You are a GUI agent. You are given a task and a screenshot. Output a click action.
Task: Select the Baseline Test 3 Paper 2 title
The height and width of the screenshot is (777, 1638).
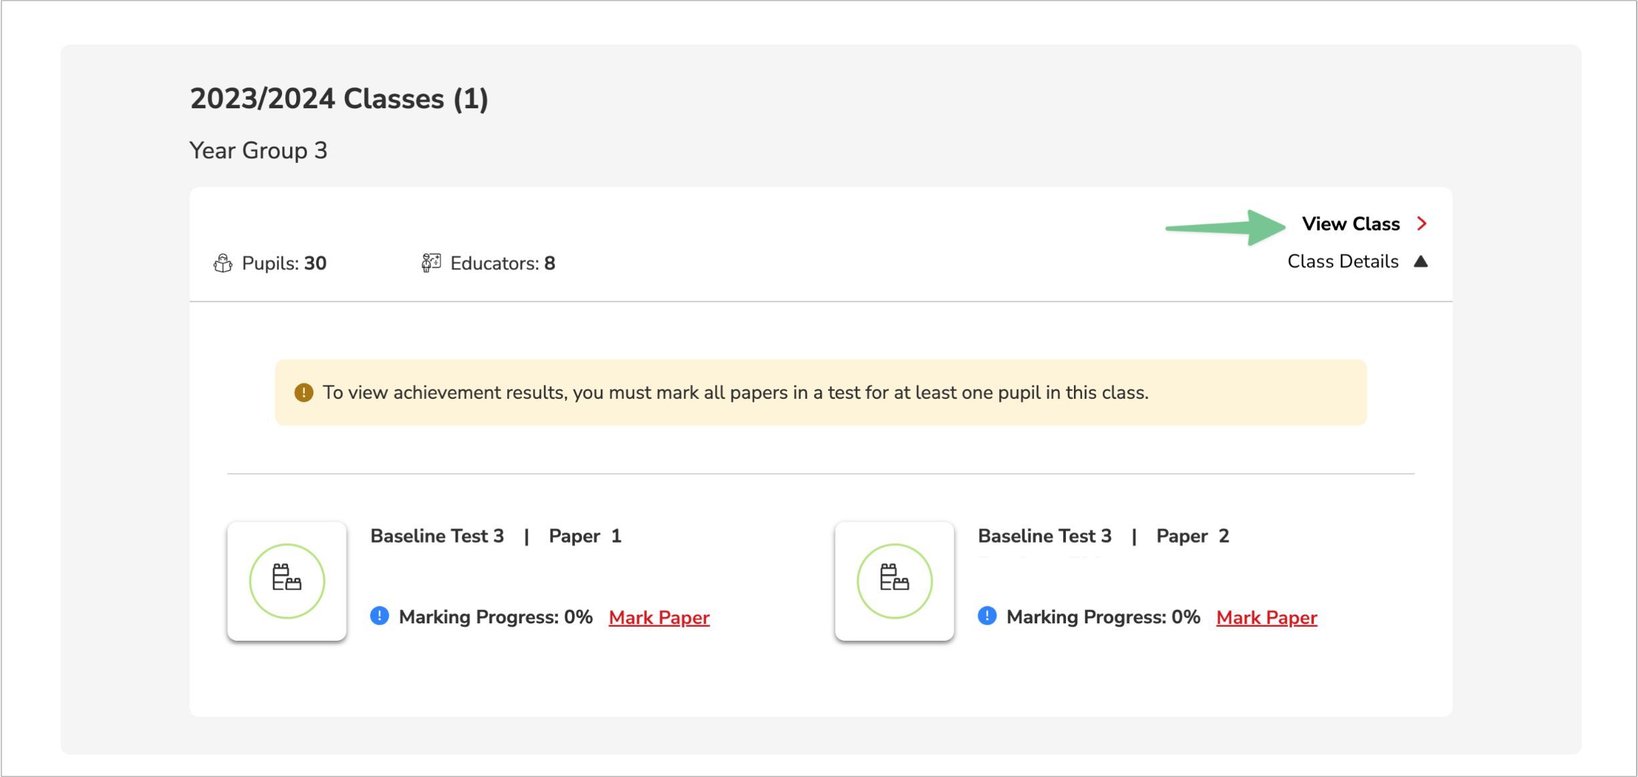(x=1103, y=536)
